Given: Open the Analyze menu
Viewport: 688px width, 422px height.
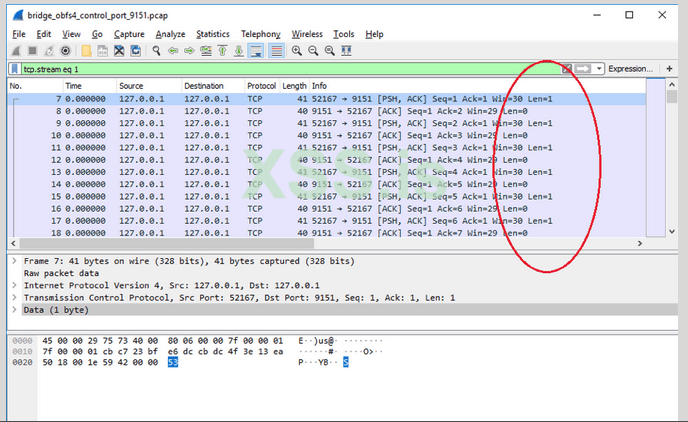Looking at the screenshot, I should click(x=170, y=34).
